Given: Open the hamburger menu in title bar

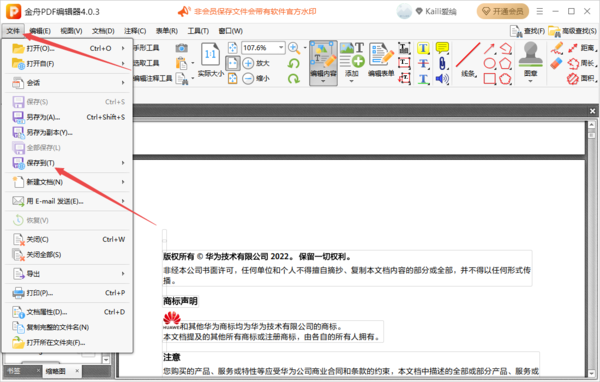Looking at the screenshot, I should [x=540, y=11].
